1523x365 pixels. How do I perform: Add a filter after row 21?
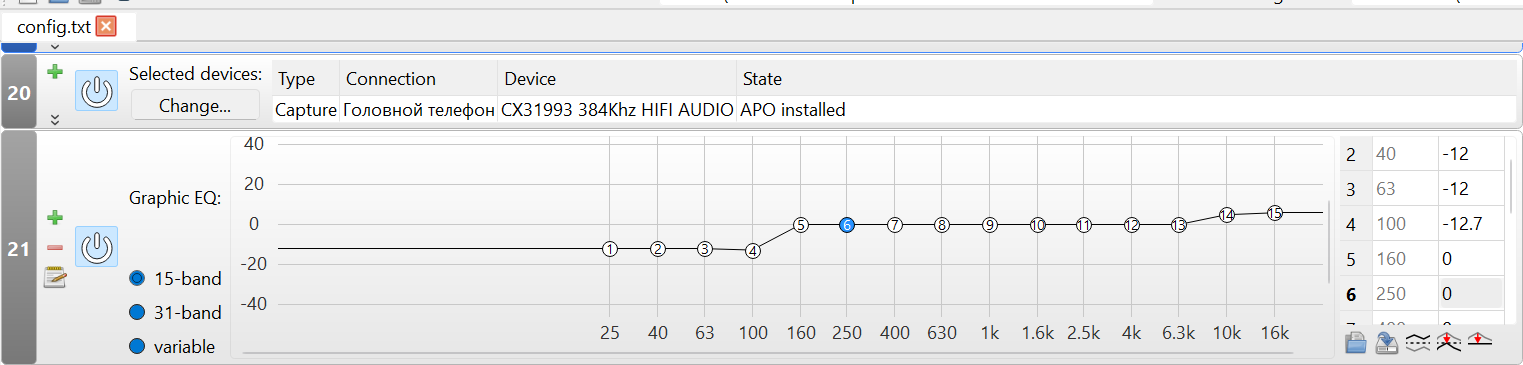tap(55, 217)
